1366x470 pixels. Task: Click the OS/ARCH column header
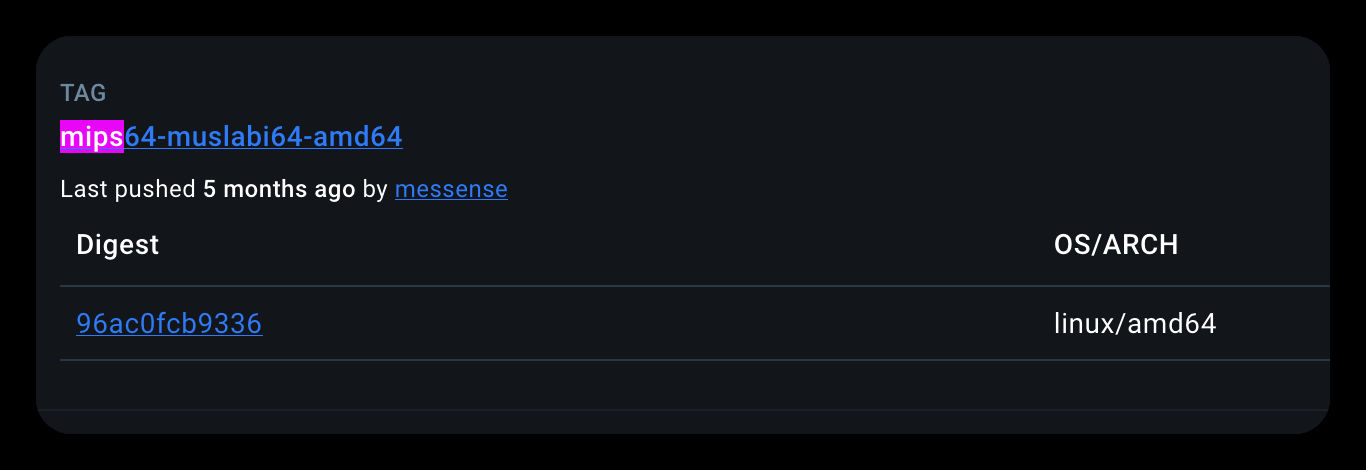1115,245
